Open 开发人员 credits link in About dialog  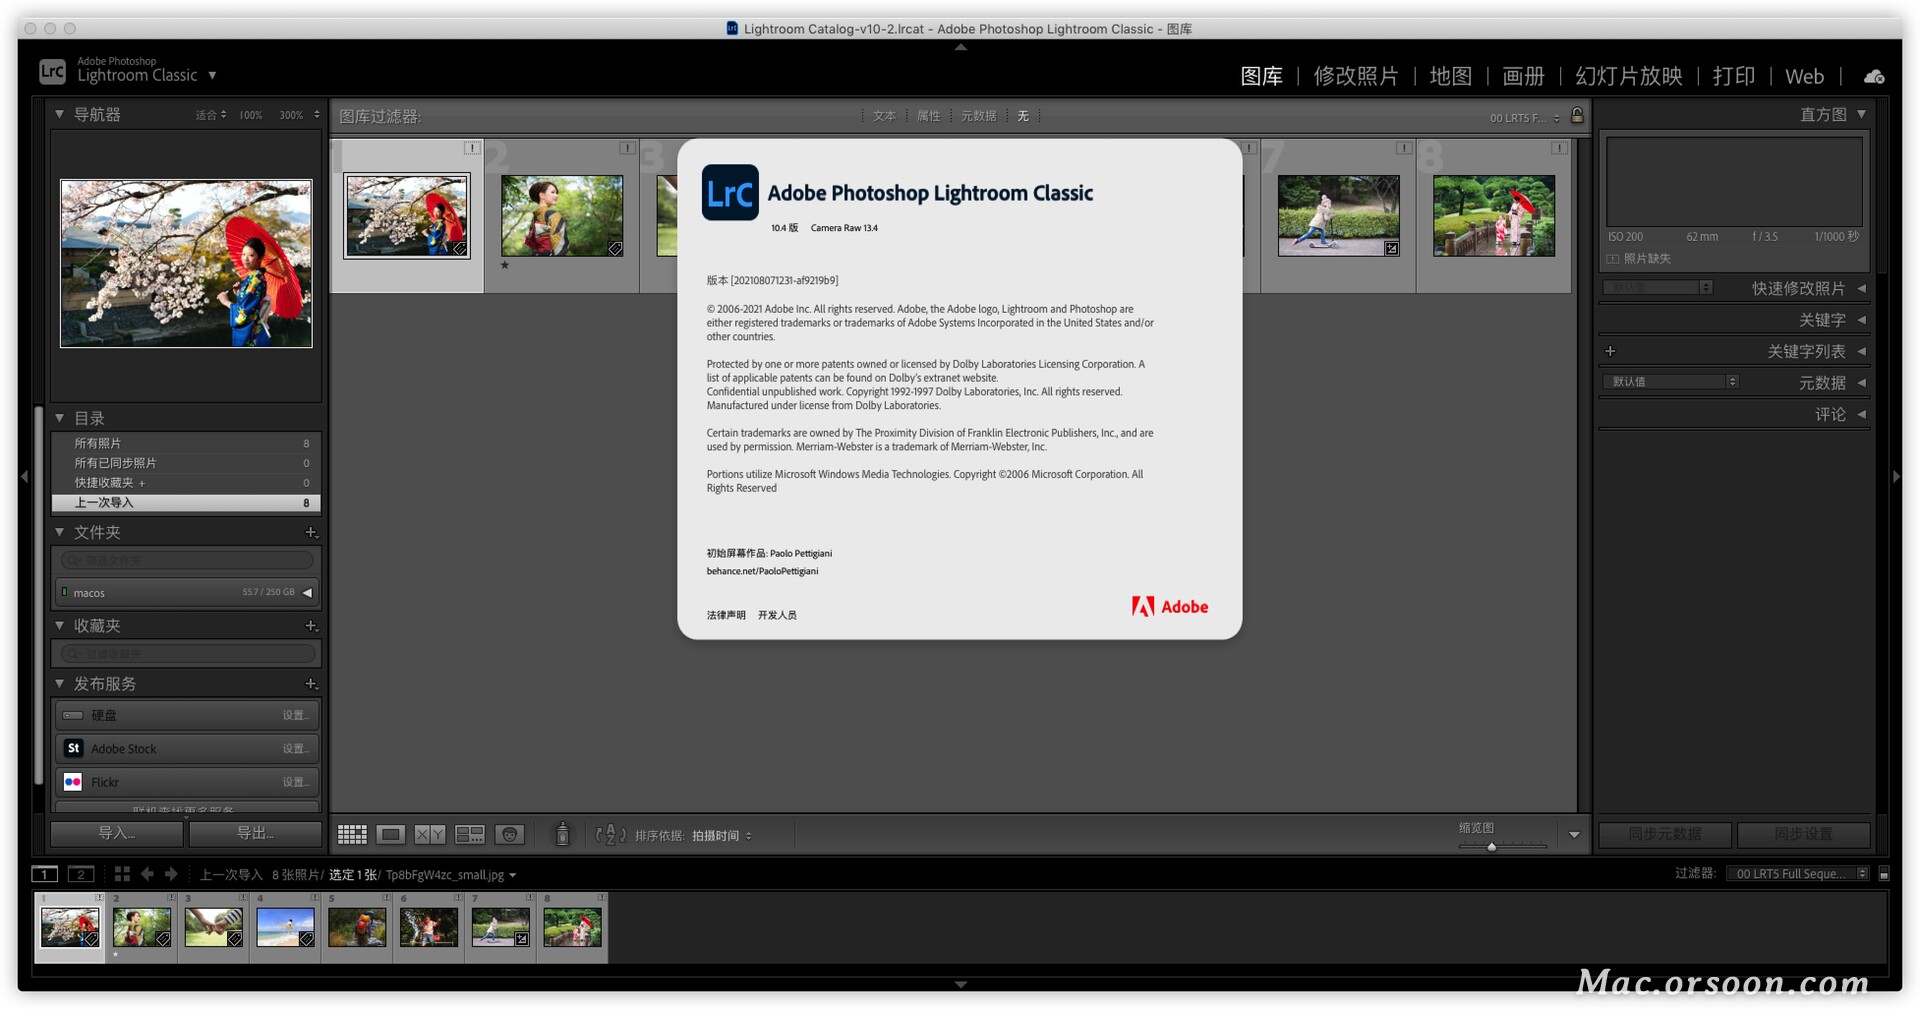tap(777, 615)
